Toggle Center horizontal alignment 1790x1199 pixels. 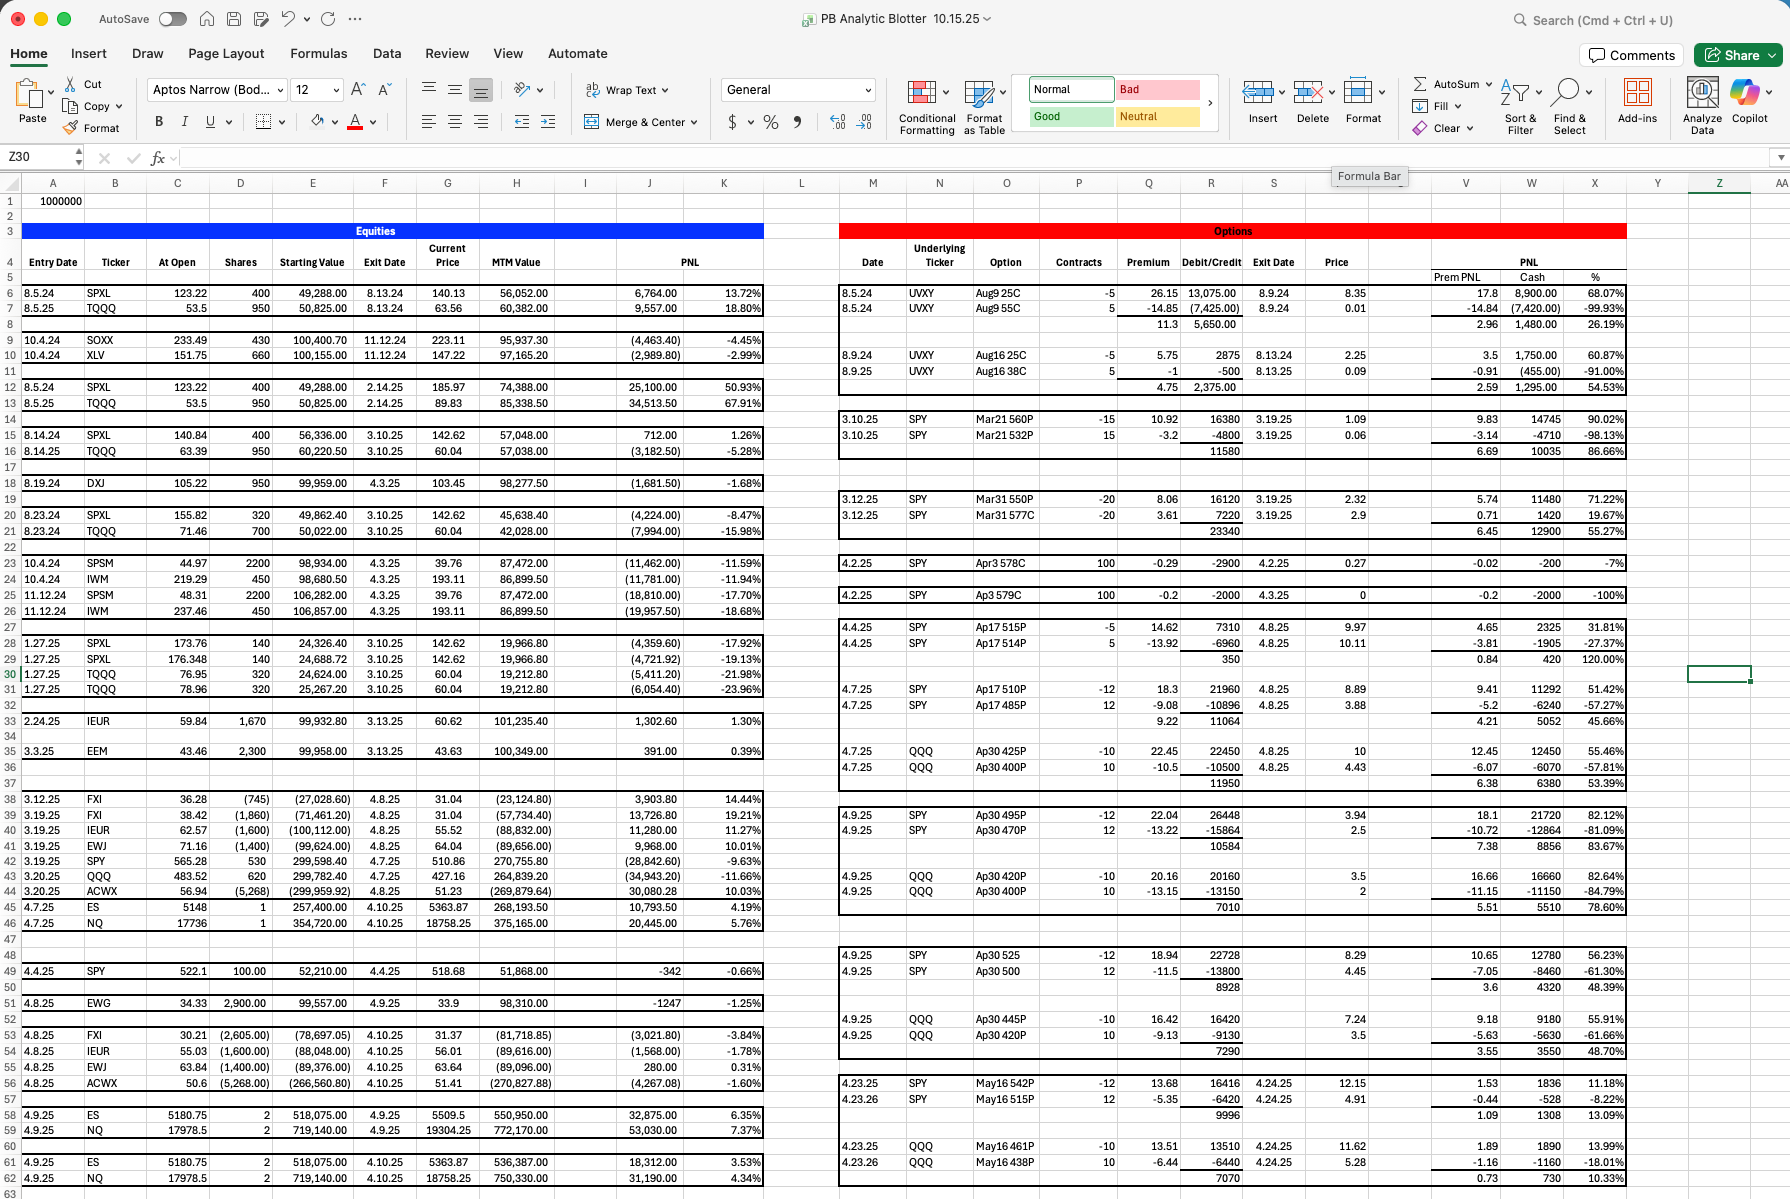455,121
